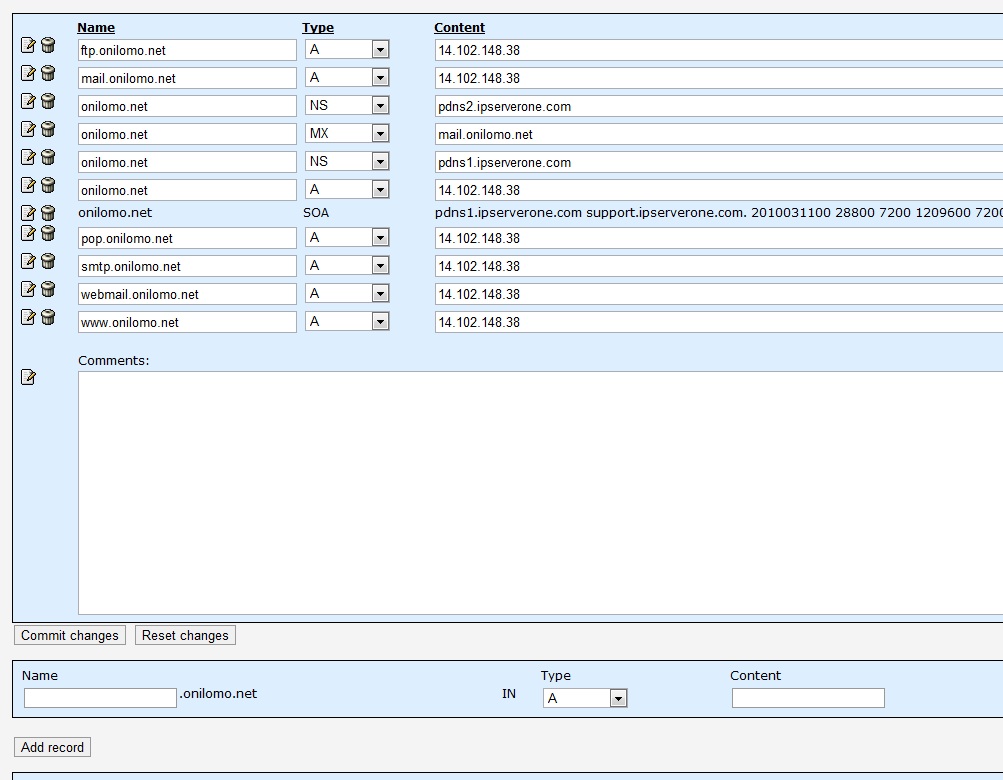The width and height of the screenshot is (1003, 780).
Task: Edit the webmail.onilomo.net record
Action: click(x=28, y=289)
